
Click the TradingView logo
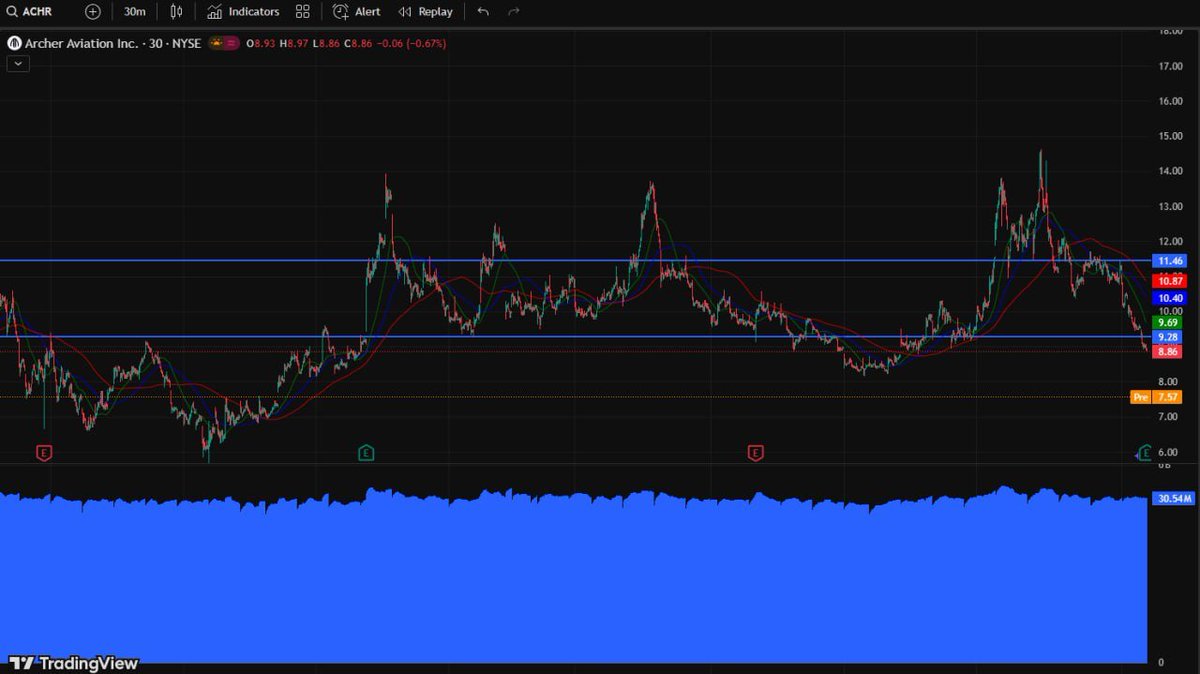[x=70, y=661]
